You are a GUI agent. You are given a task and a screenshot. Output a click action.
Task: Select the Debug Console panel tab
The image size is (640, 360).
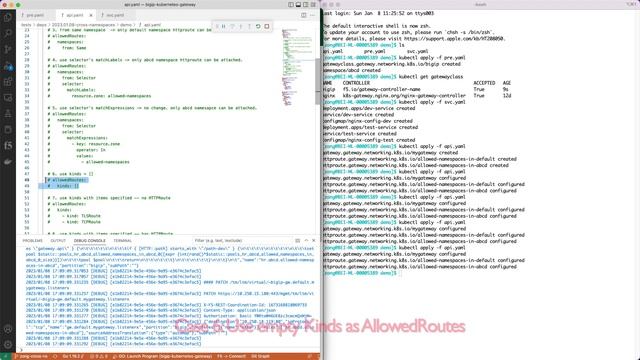coord(89,241)
